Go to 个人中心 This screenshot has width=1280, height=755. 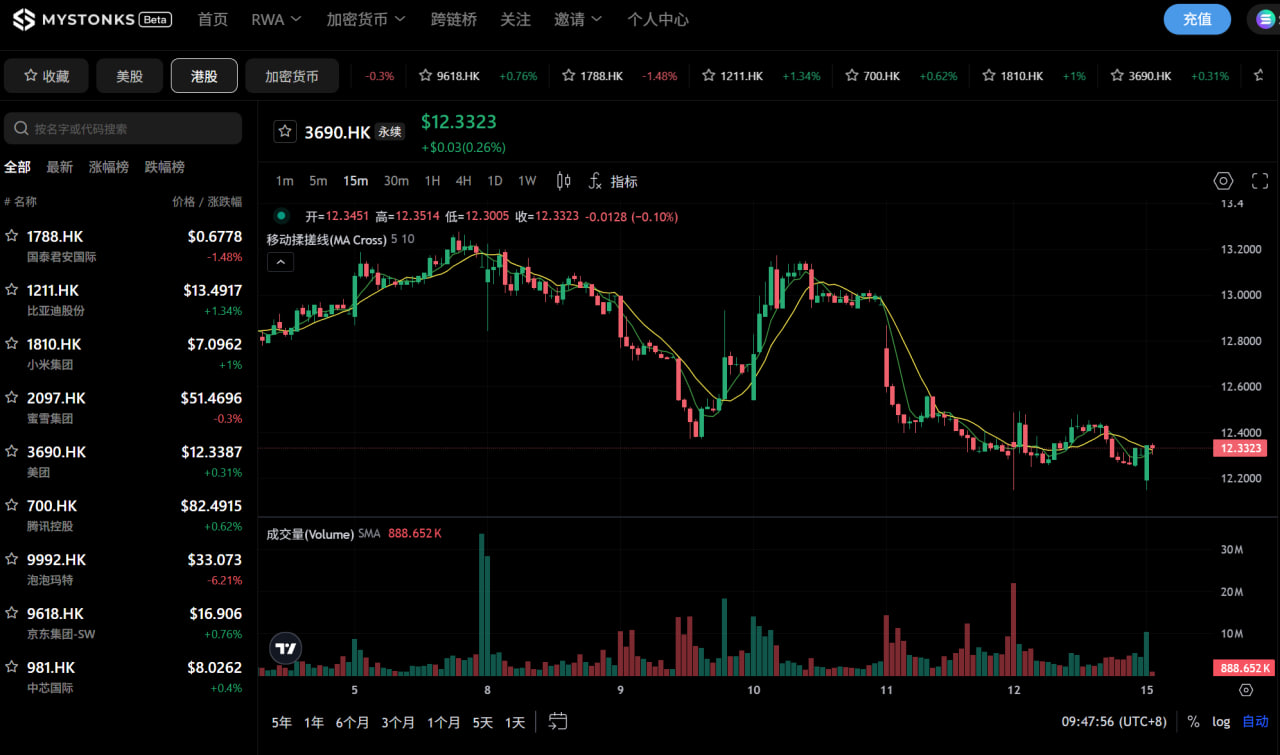657,19
